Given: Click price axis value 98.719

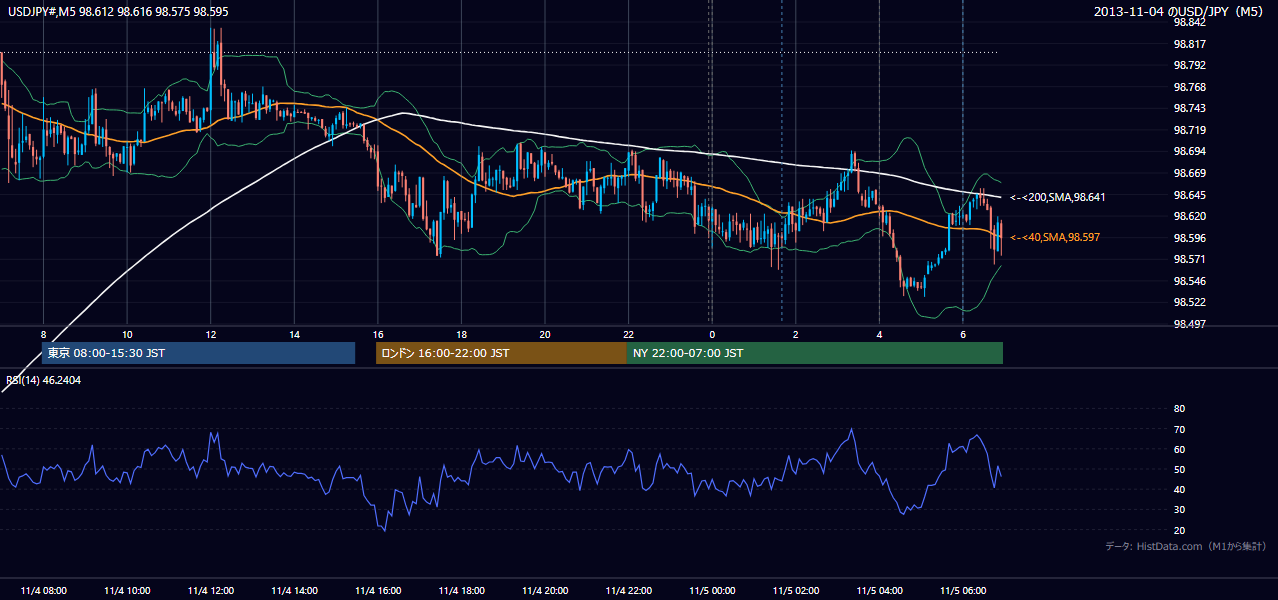Looking at the screenshot, I should click(x=1189, y=130).
